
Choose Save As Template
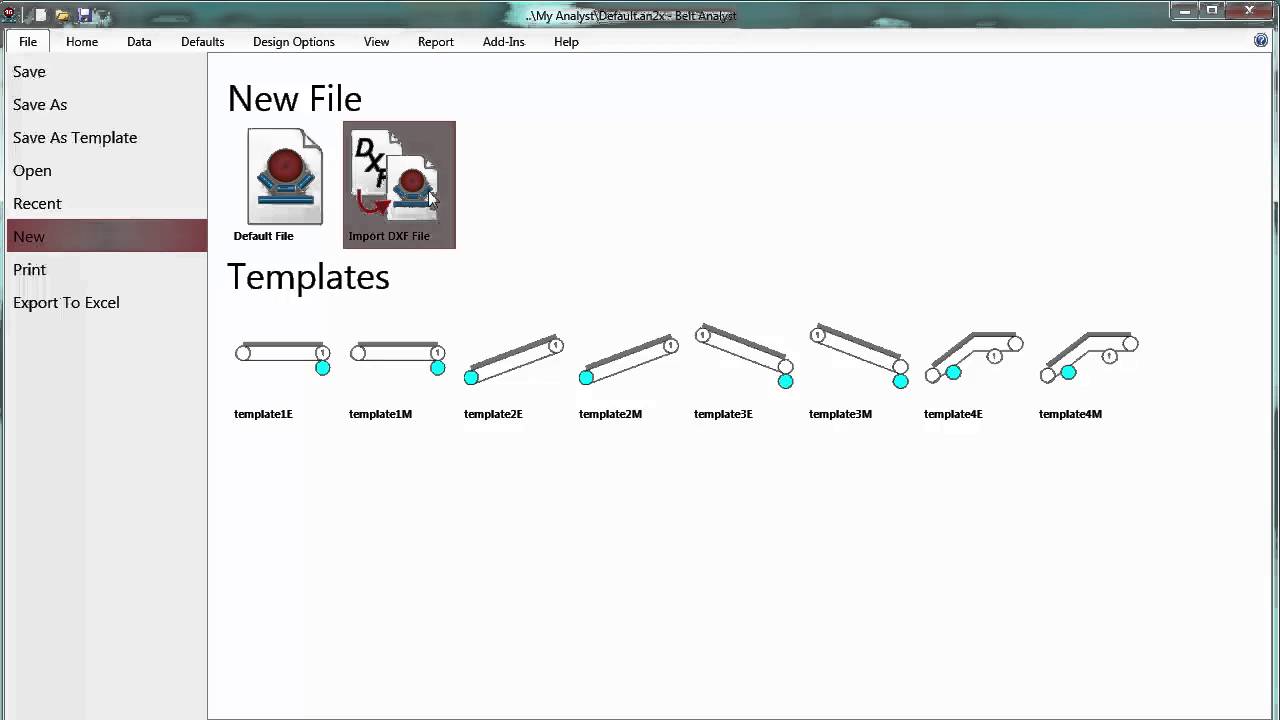click(106, 138)
